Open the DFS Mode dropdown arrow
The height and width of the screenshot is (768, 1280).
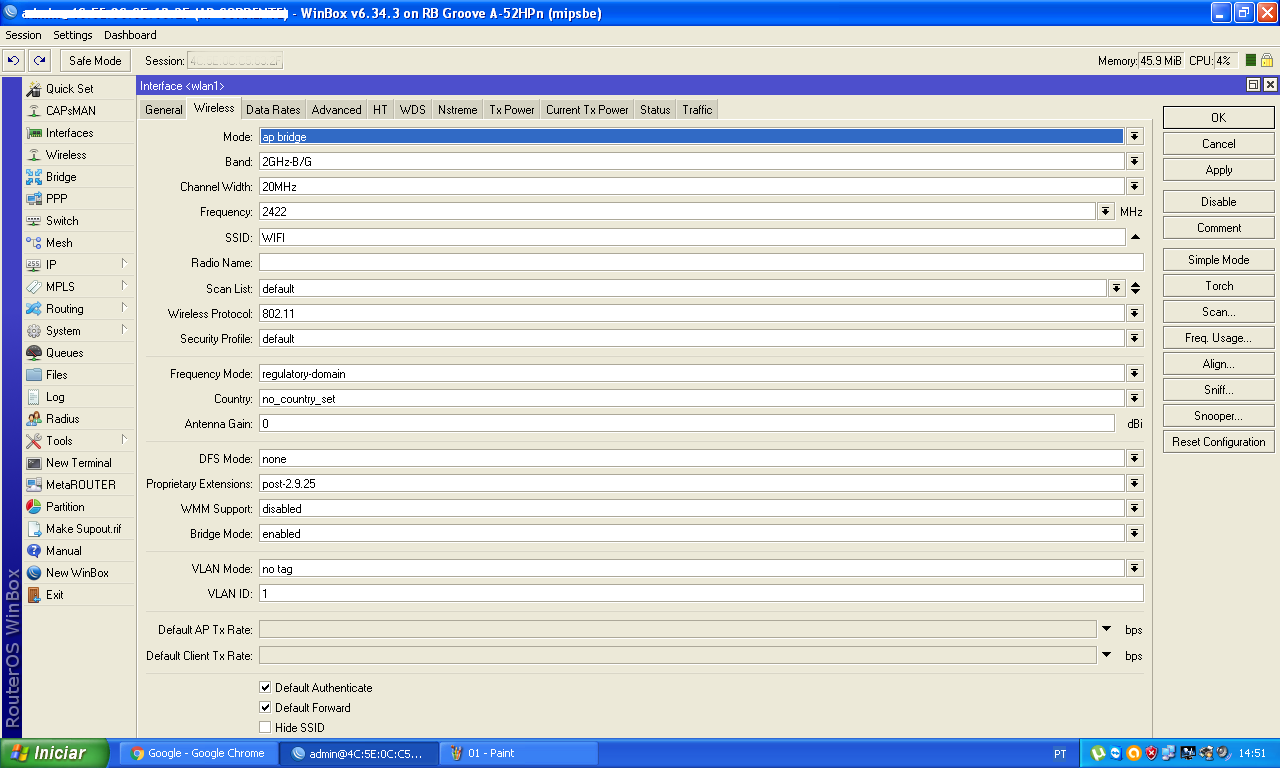[x=1135, y=459]
